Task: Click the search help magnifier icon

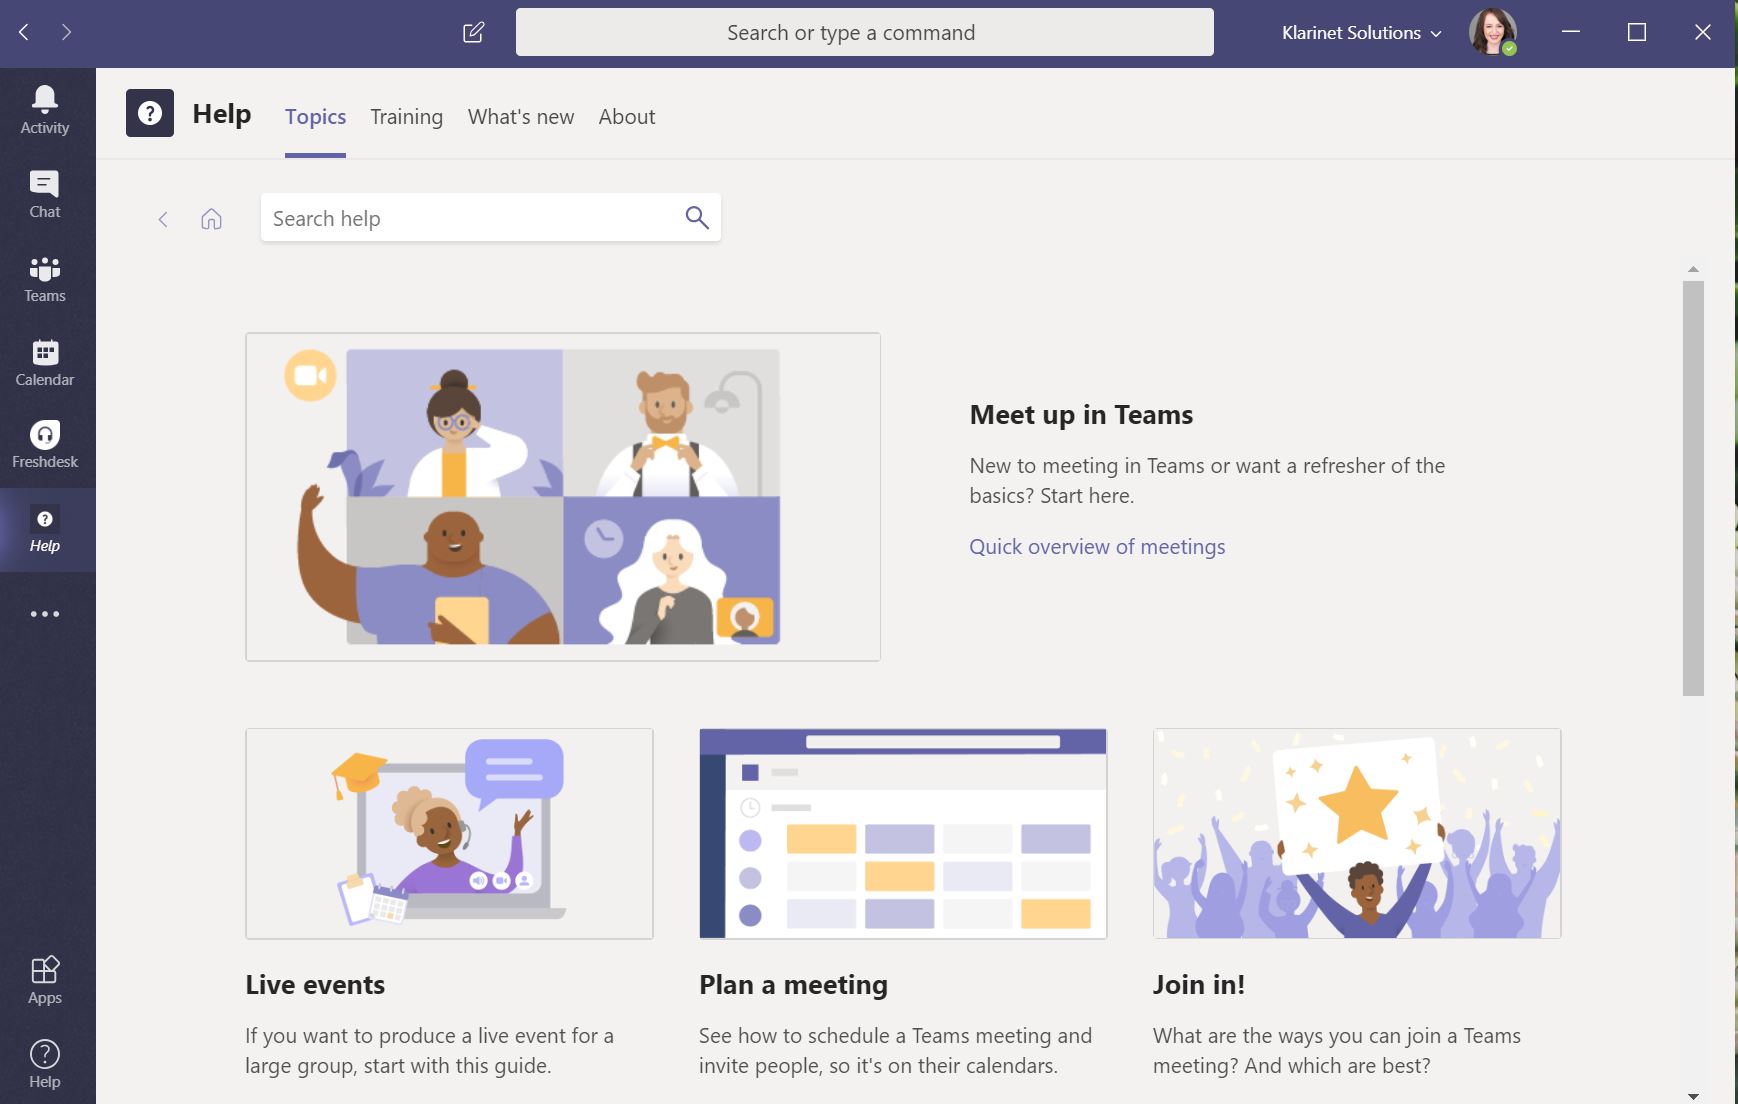Action: point(697,217)
